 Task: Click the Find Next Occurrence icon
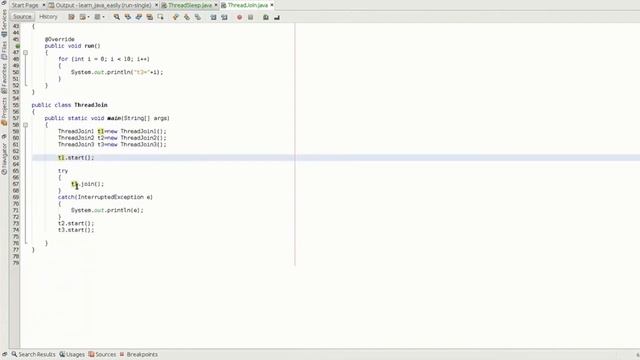pos(139,17)
